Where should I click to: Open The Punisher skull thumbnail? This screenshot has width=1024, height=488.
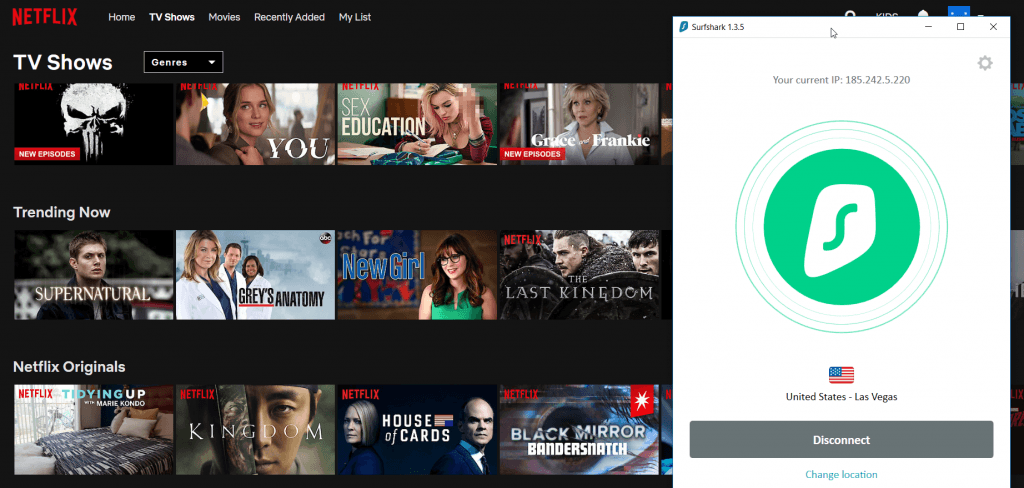pyautogui.click(x=93, y=124)
